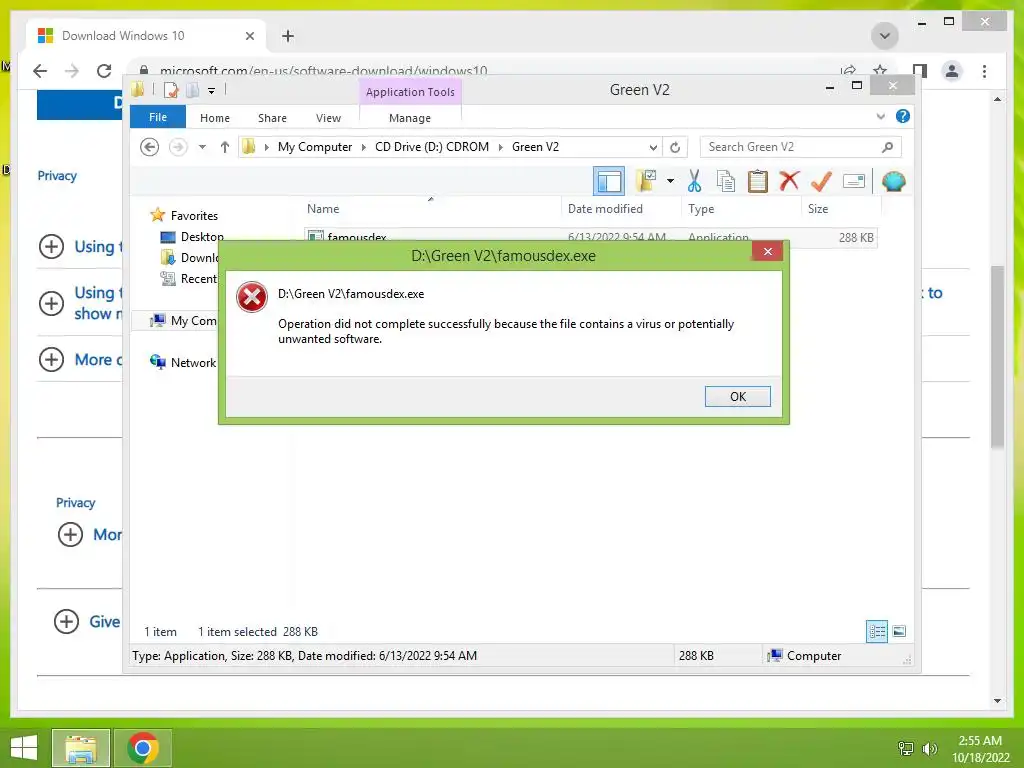
Task: Open the Share ribbon tab
Action: click(x=272, y=118)
